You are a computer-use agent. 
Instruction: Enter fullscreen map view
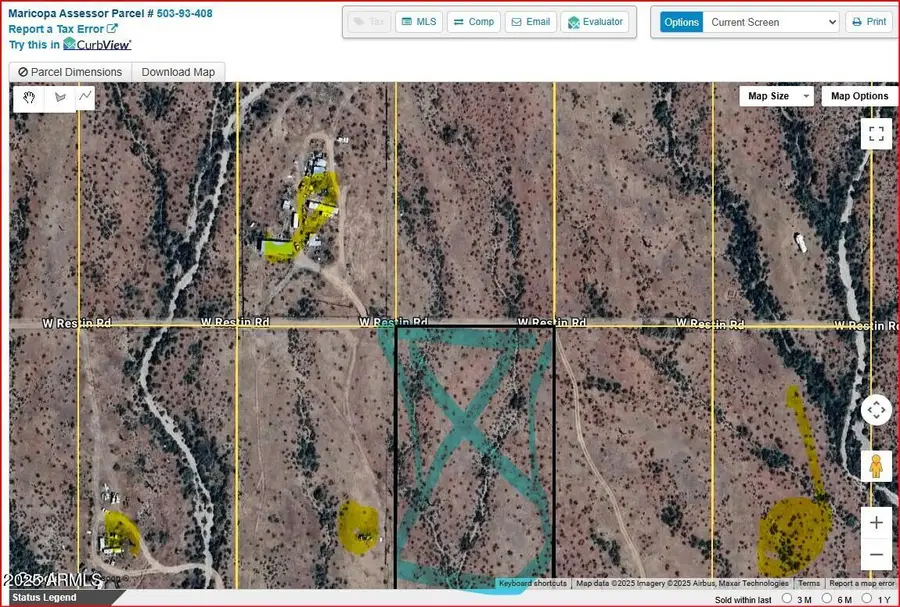[875, 133]
